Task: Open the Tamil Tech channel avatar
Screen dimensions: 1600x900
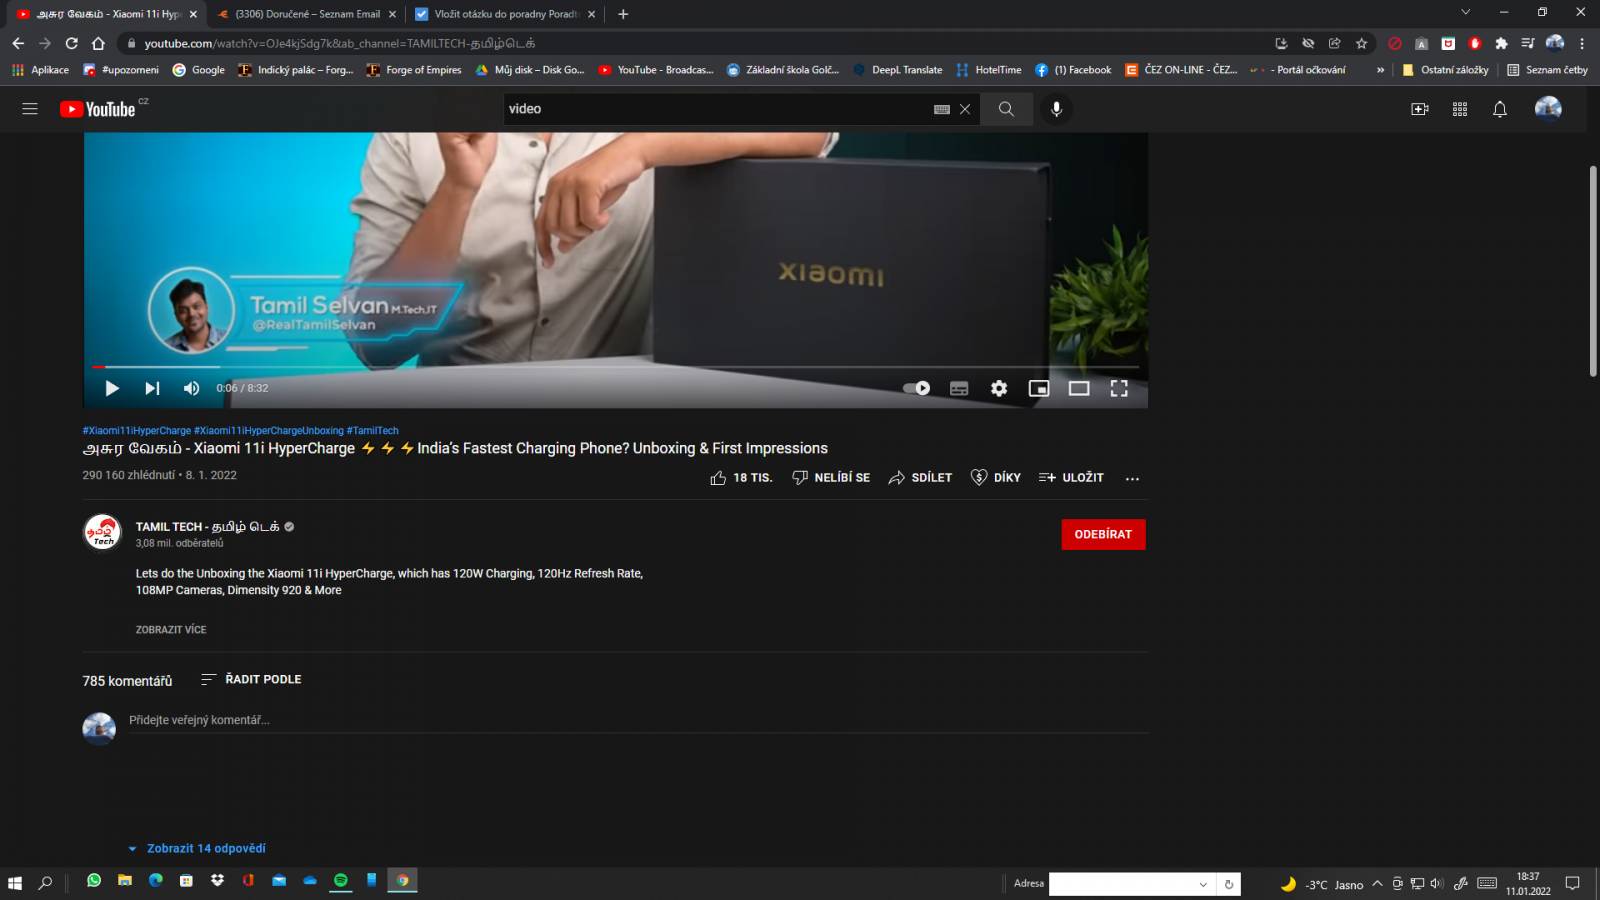Action: click(102, 532)
